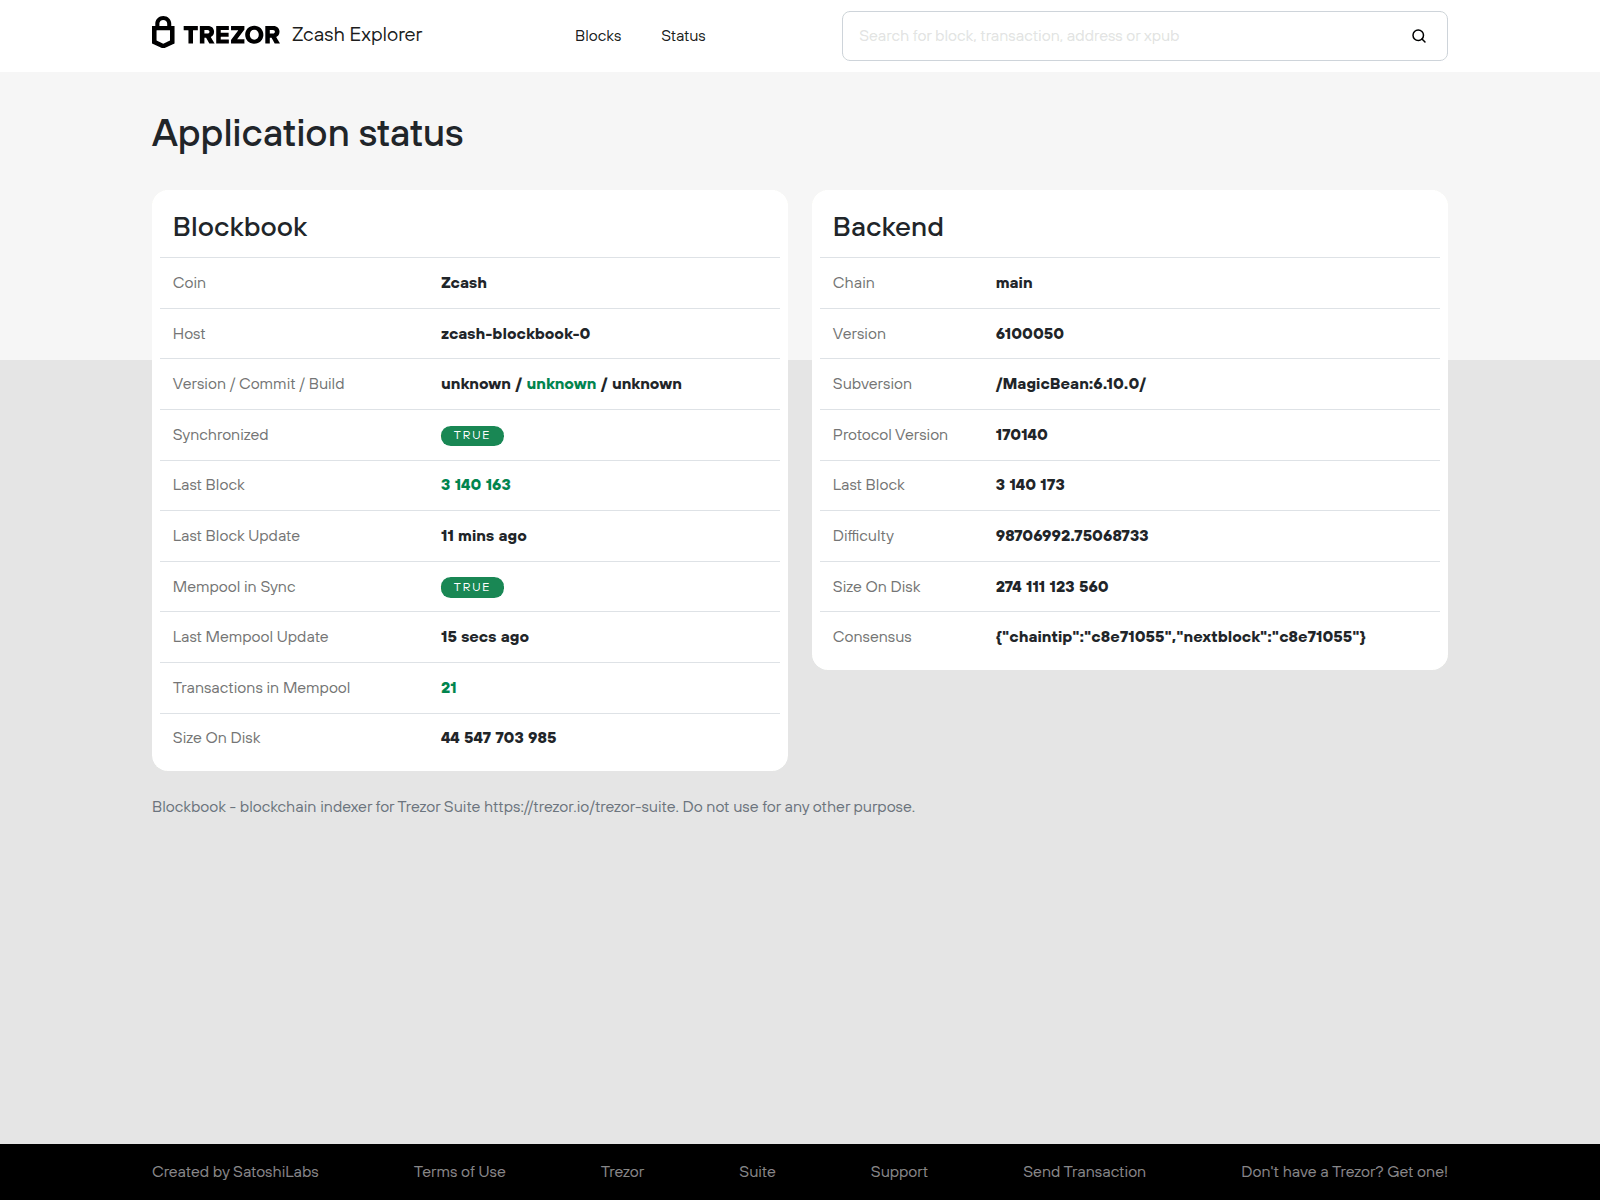Open the Status menu item

point(683,36)
